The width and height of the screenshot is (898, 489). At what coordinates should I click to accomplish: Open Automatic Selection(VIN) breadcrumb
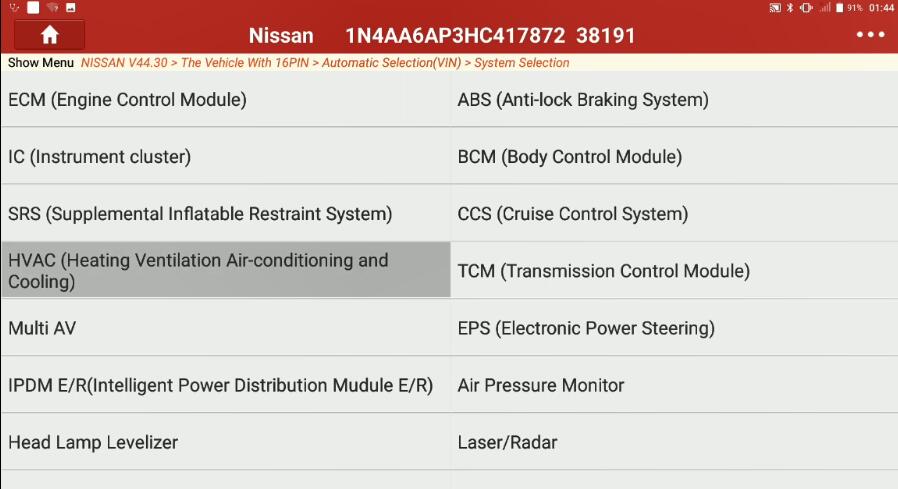(x=391, y=62)
